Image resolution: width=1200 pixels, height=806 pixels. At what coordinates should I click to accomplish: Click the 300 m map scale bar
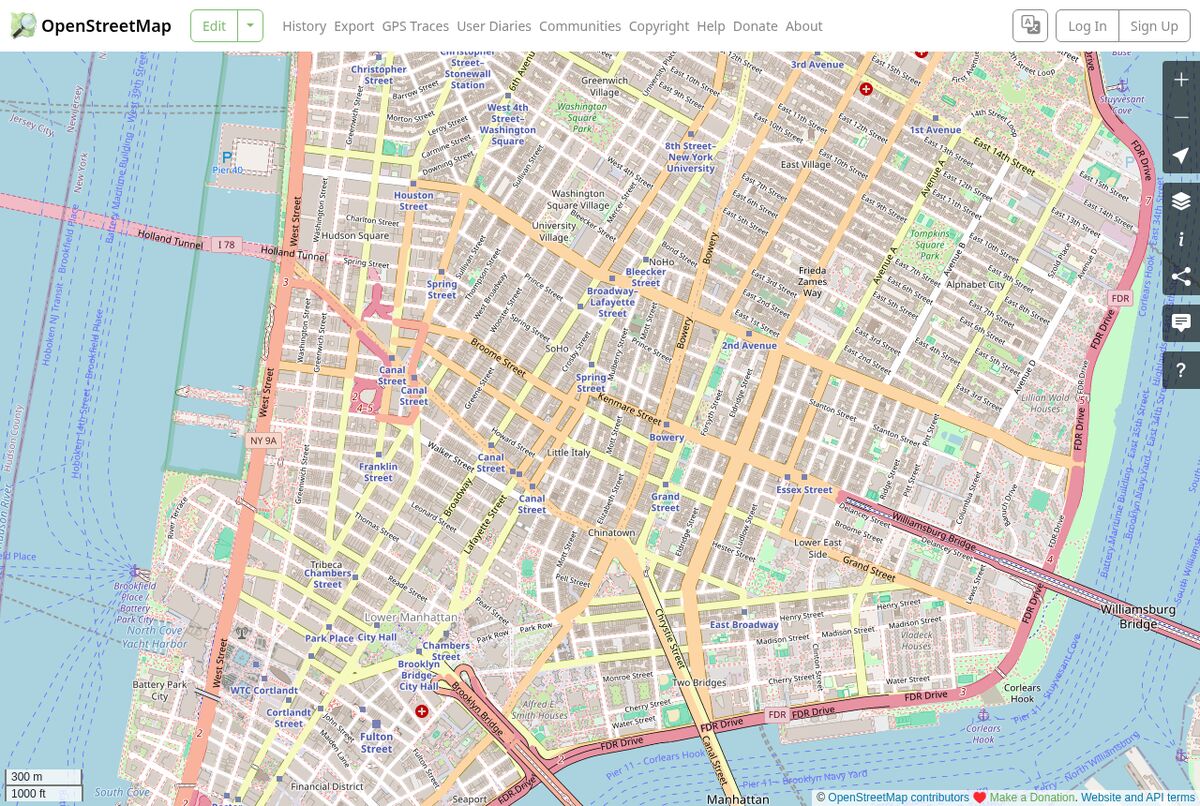[43, 777]
